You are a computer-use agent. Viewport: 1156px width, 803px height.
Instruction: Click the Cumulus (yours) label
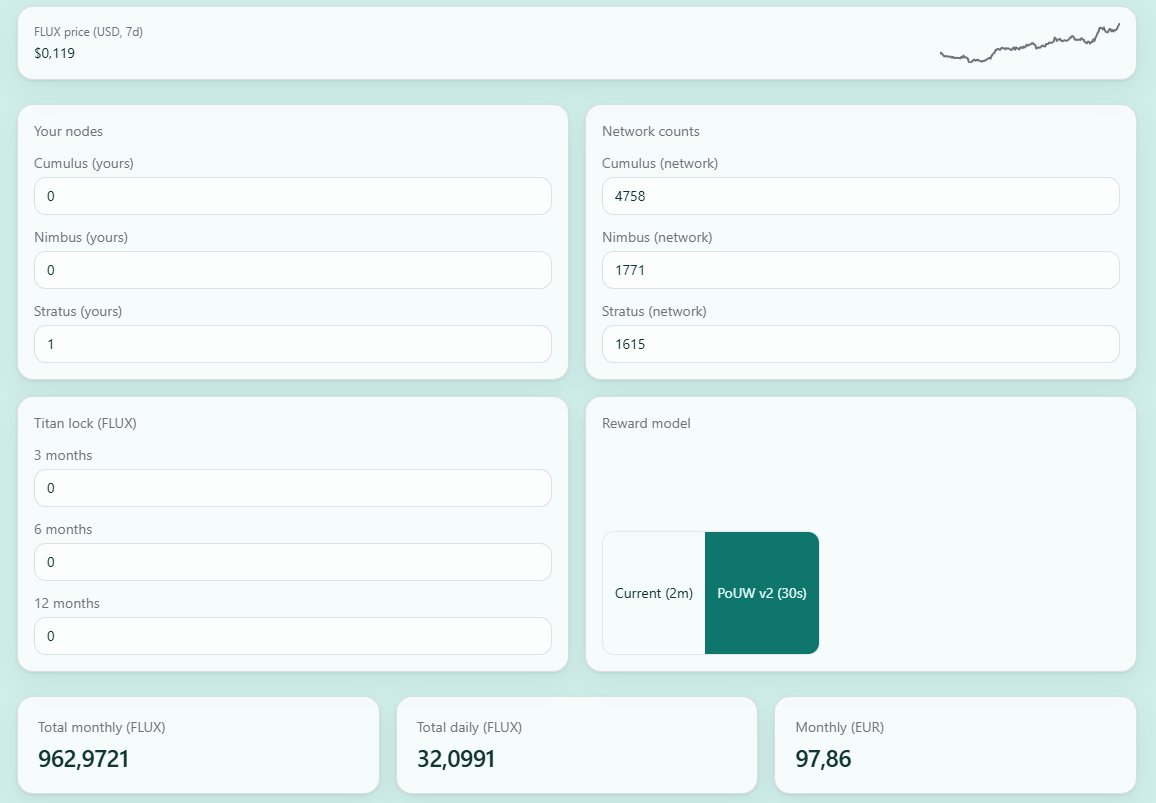[84, 163]
